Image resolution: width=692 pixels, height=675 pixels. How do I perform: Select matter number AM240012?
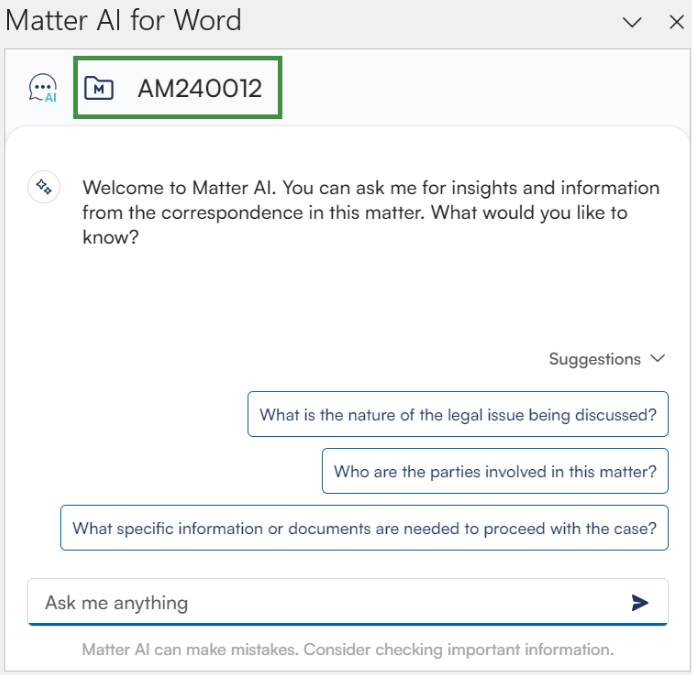199,88
